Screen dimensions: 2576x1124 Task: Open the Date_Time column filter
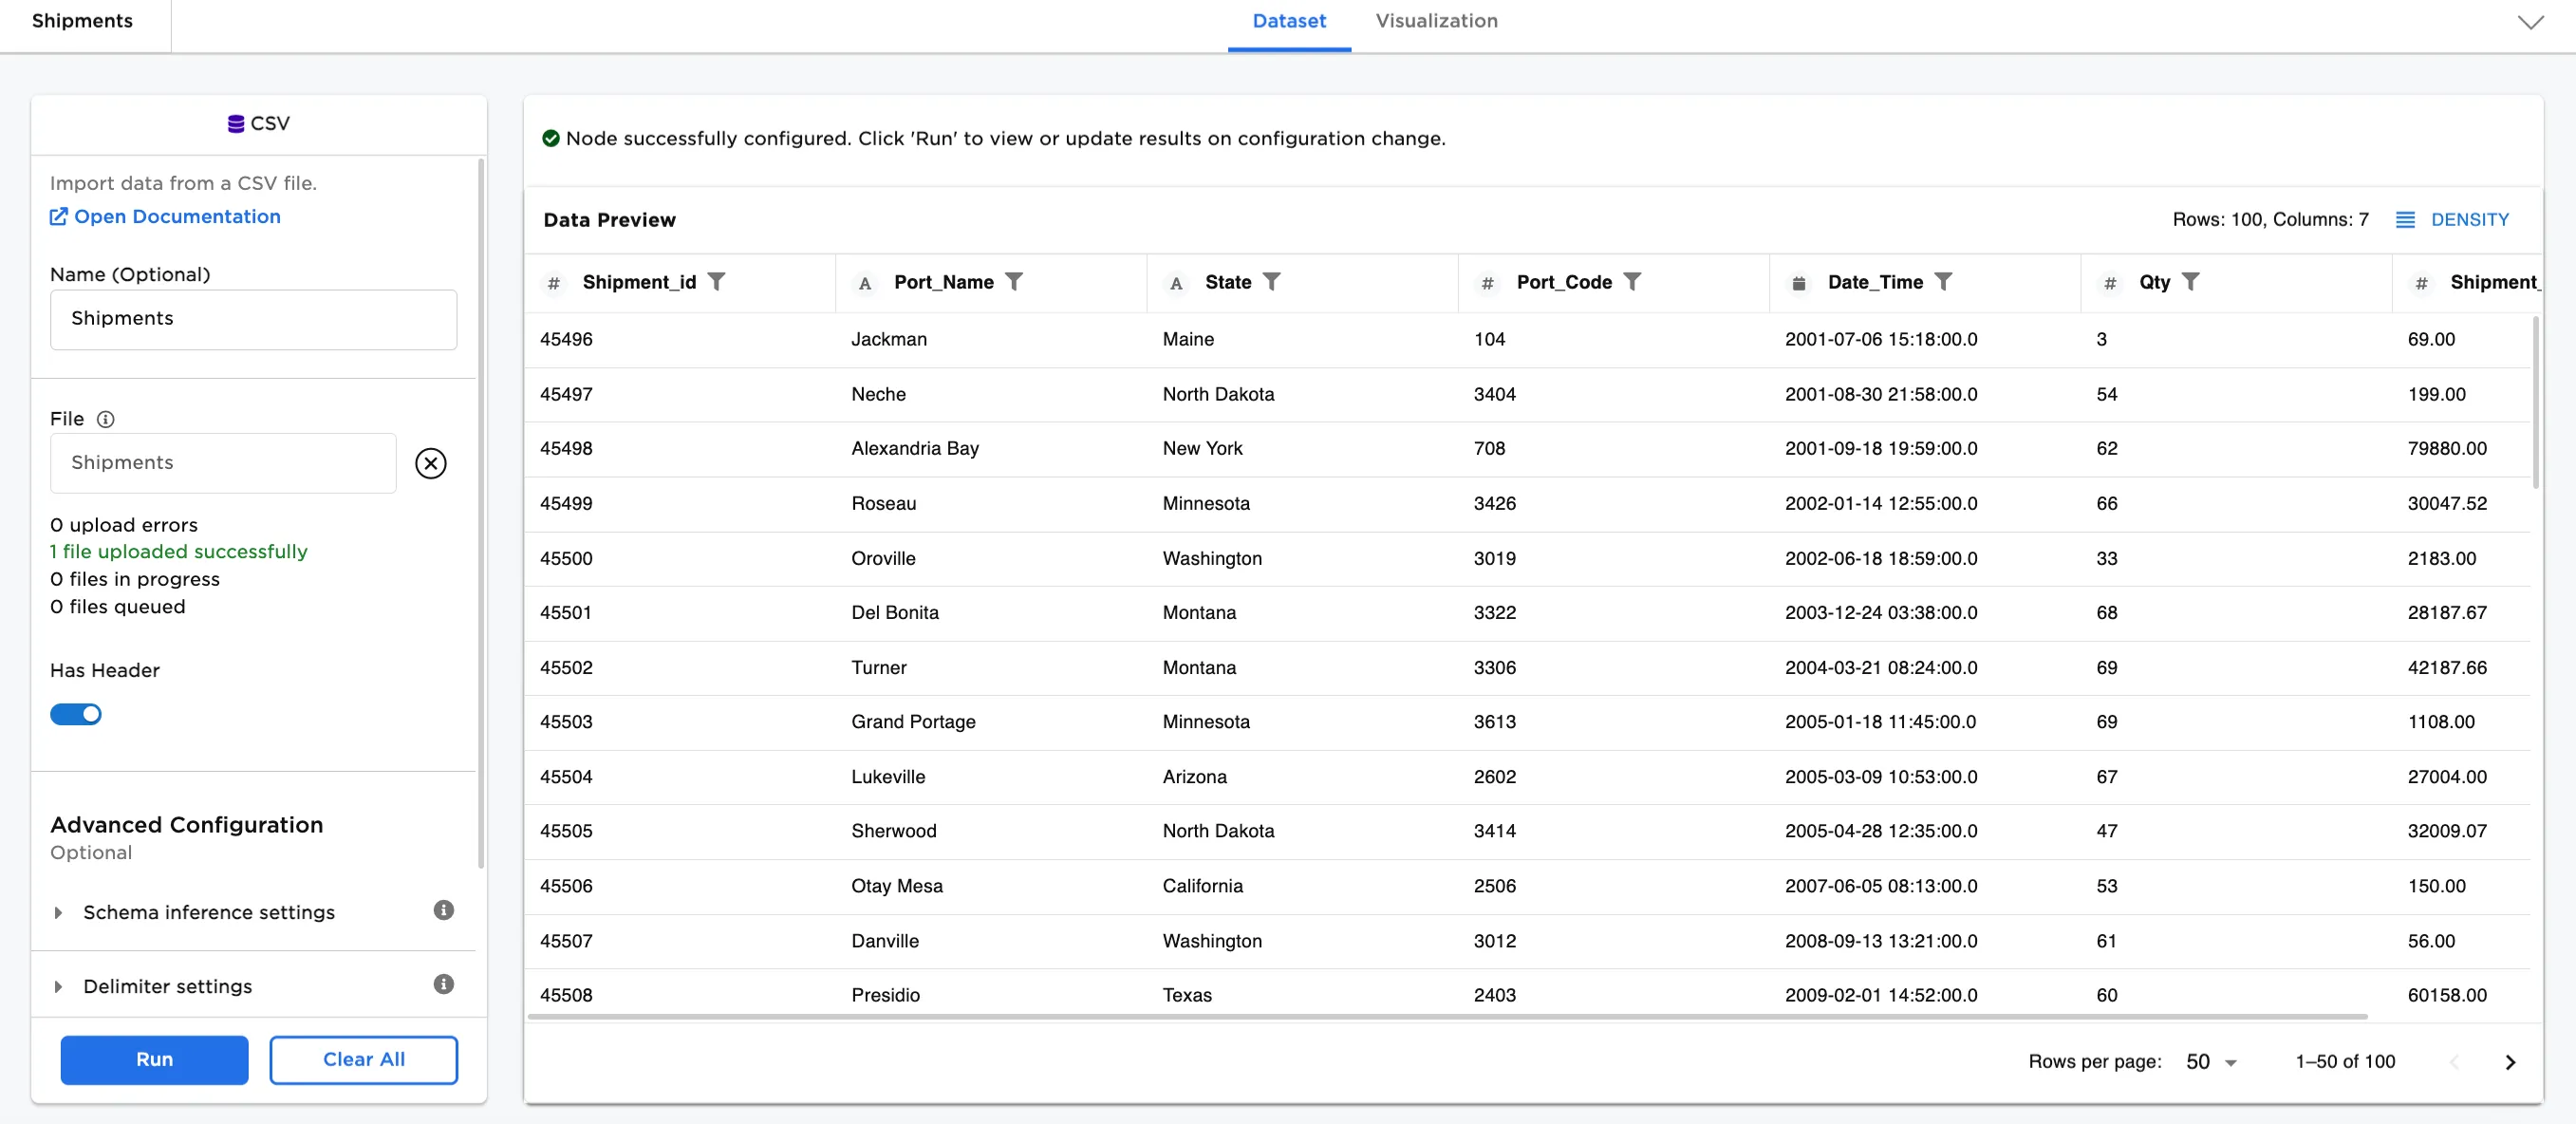(1946, 282)
